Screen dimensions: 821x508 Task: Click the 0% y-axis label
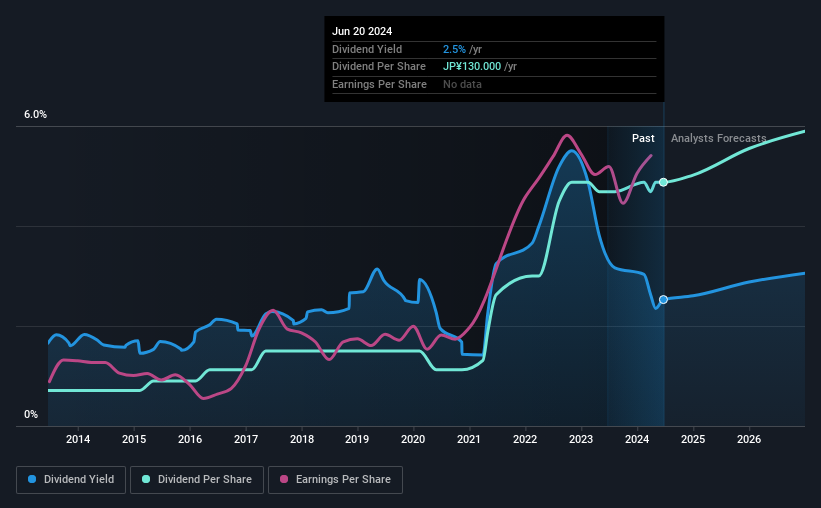coord(31,414)
